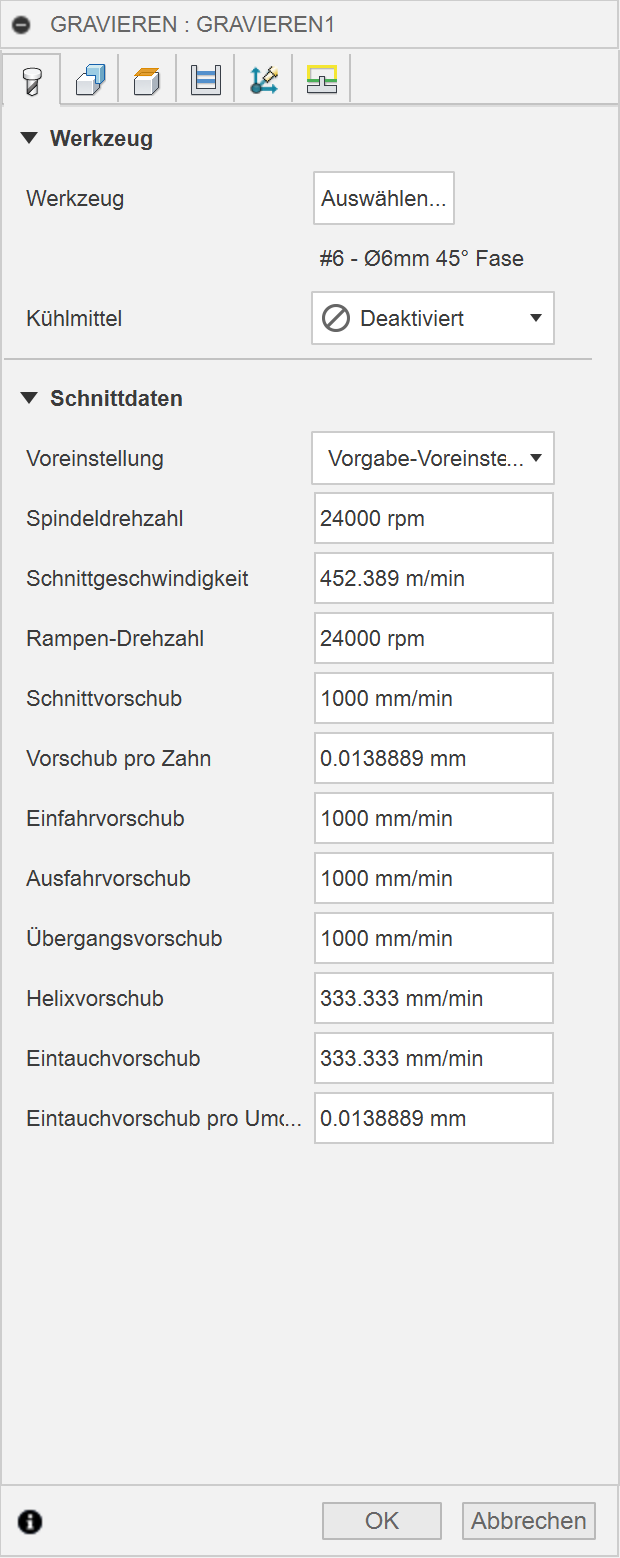
Task: Collapse the Schnittdaten section
Action: [x=29, y=399]
